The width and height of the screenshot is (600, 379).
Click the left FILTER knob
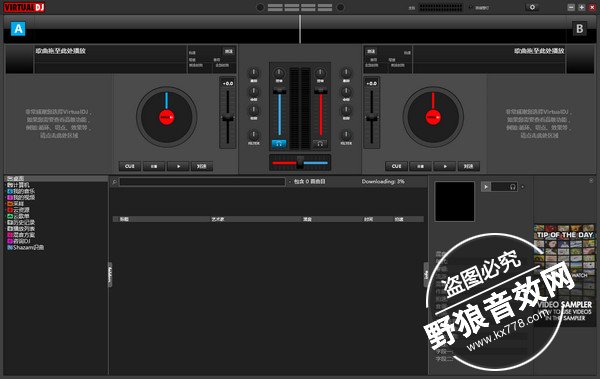[254, 135]
